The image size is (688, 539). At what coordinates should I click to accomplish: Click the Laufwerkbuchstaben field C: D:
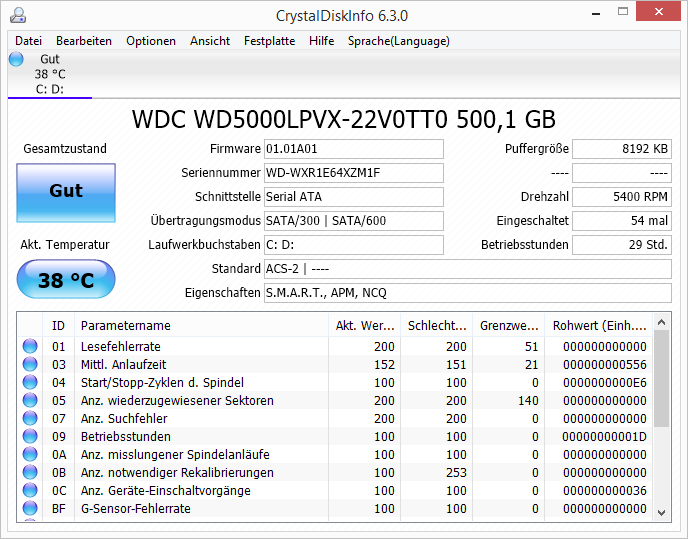click(x=354, y=244)
